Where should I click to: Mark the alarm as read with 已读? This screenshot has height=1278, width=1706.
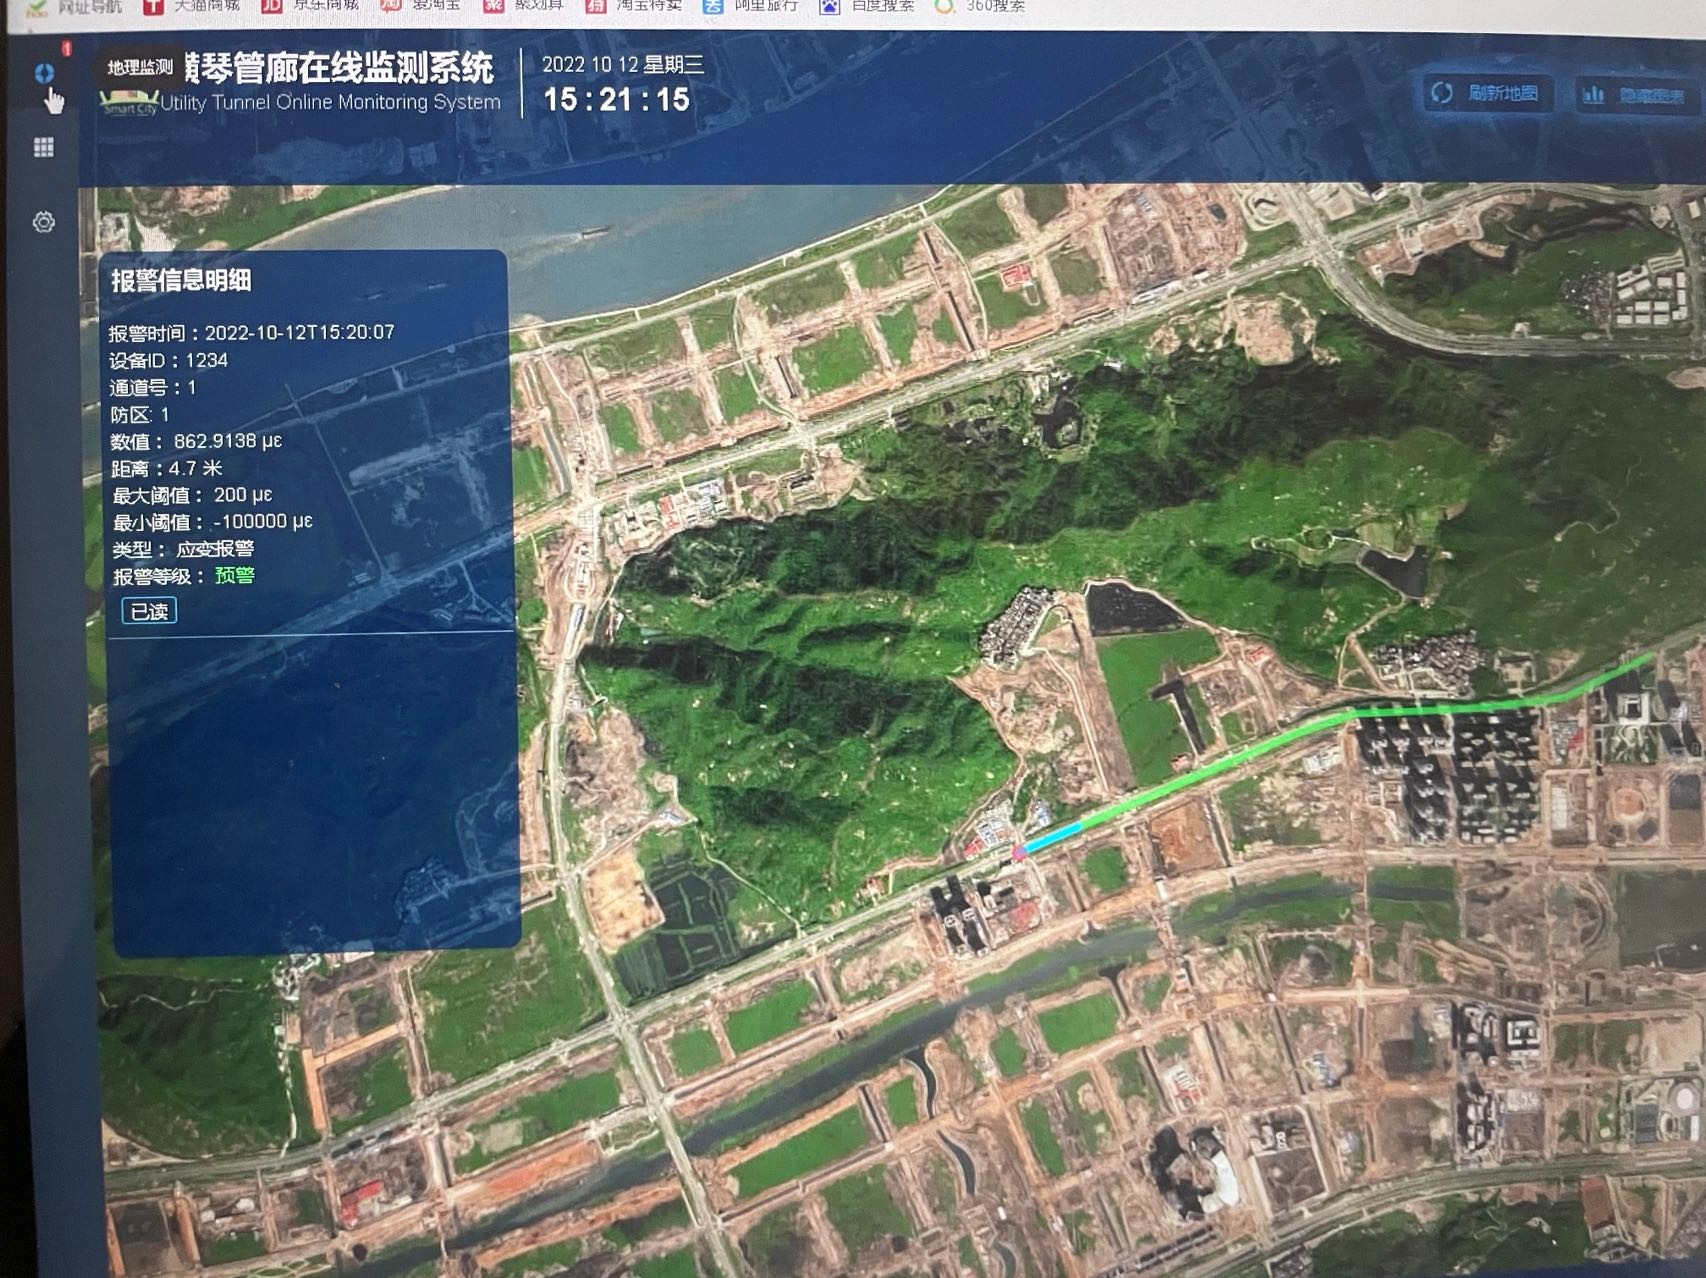[149, 611]
